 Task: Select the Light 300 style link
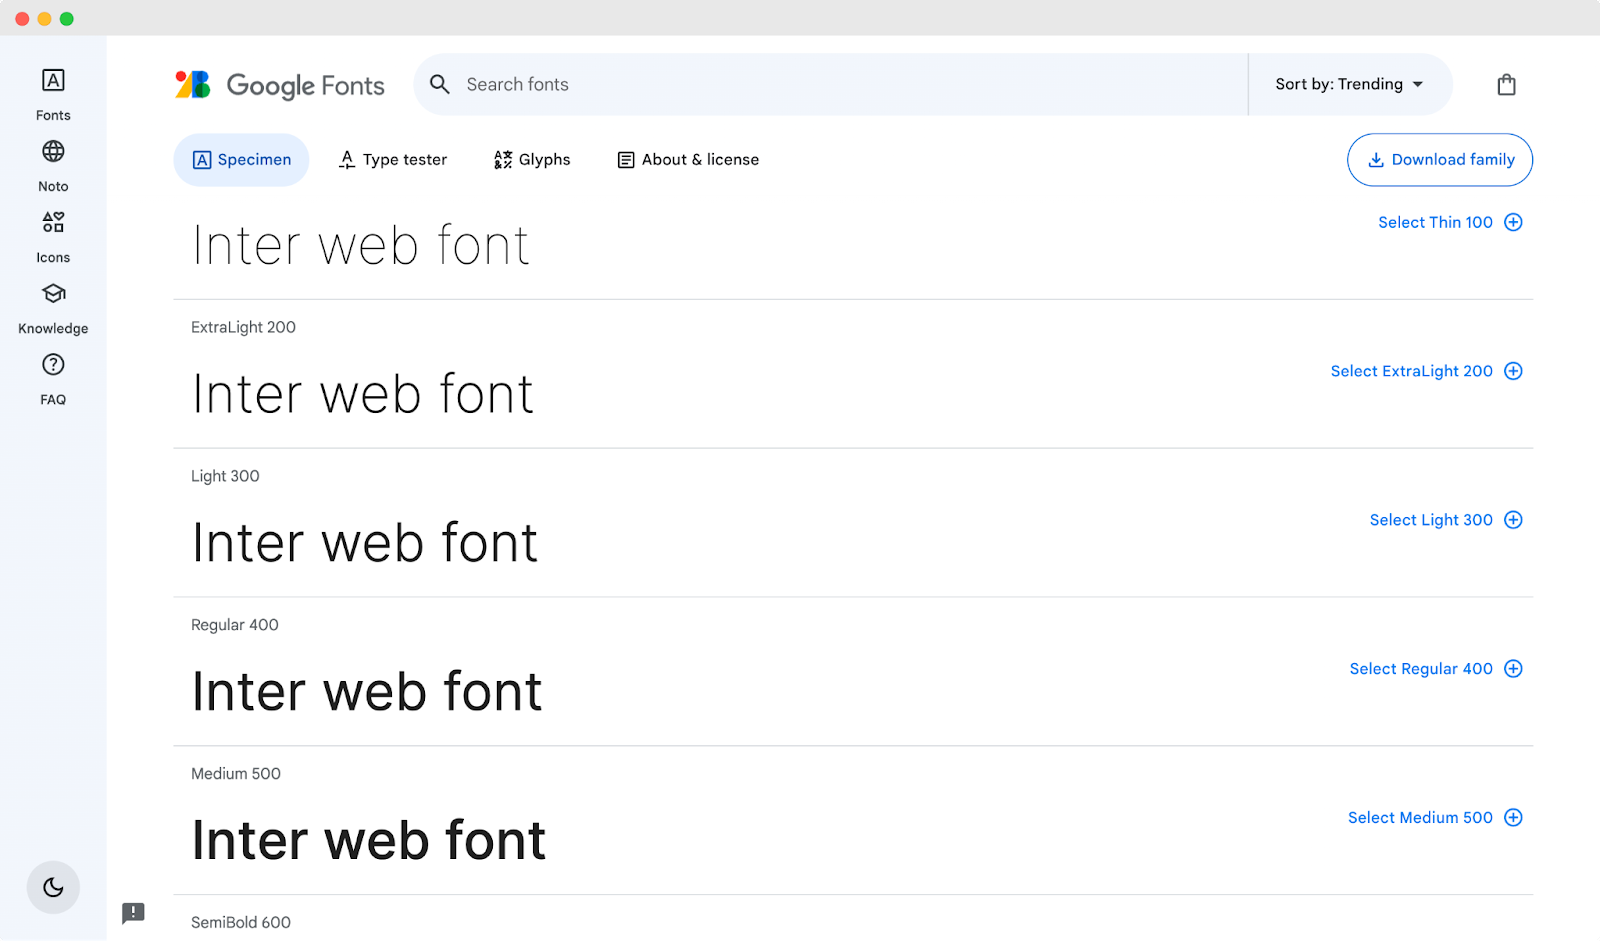click(1431, 519)
